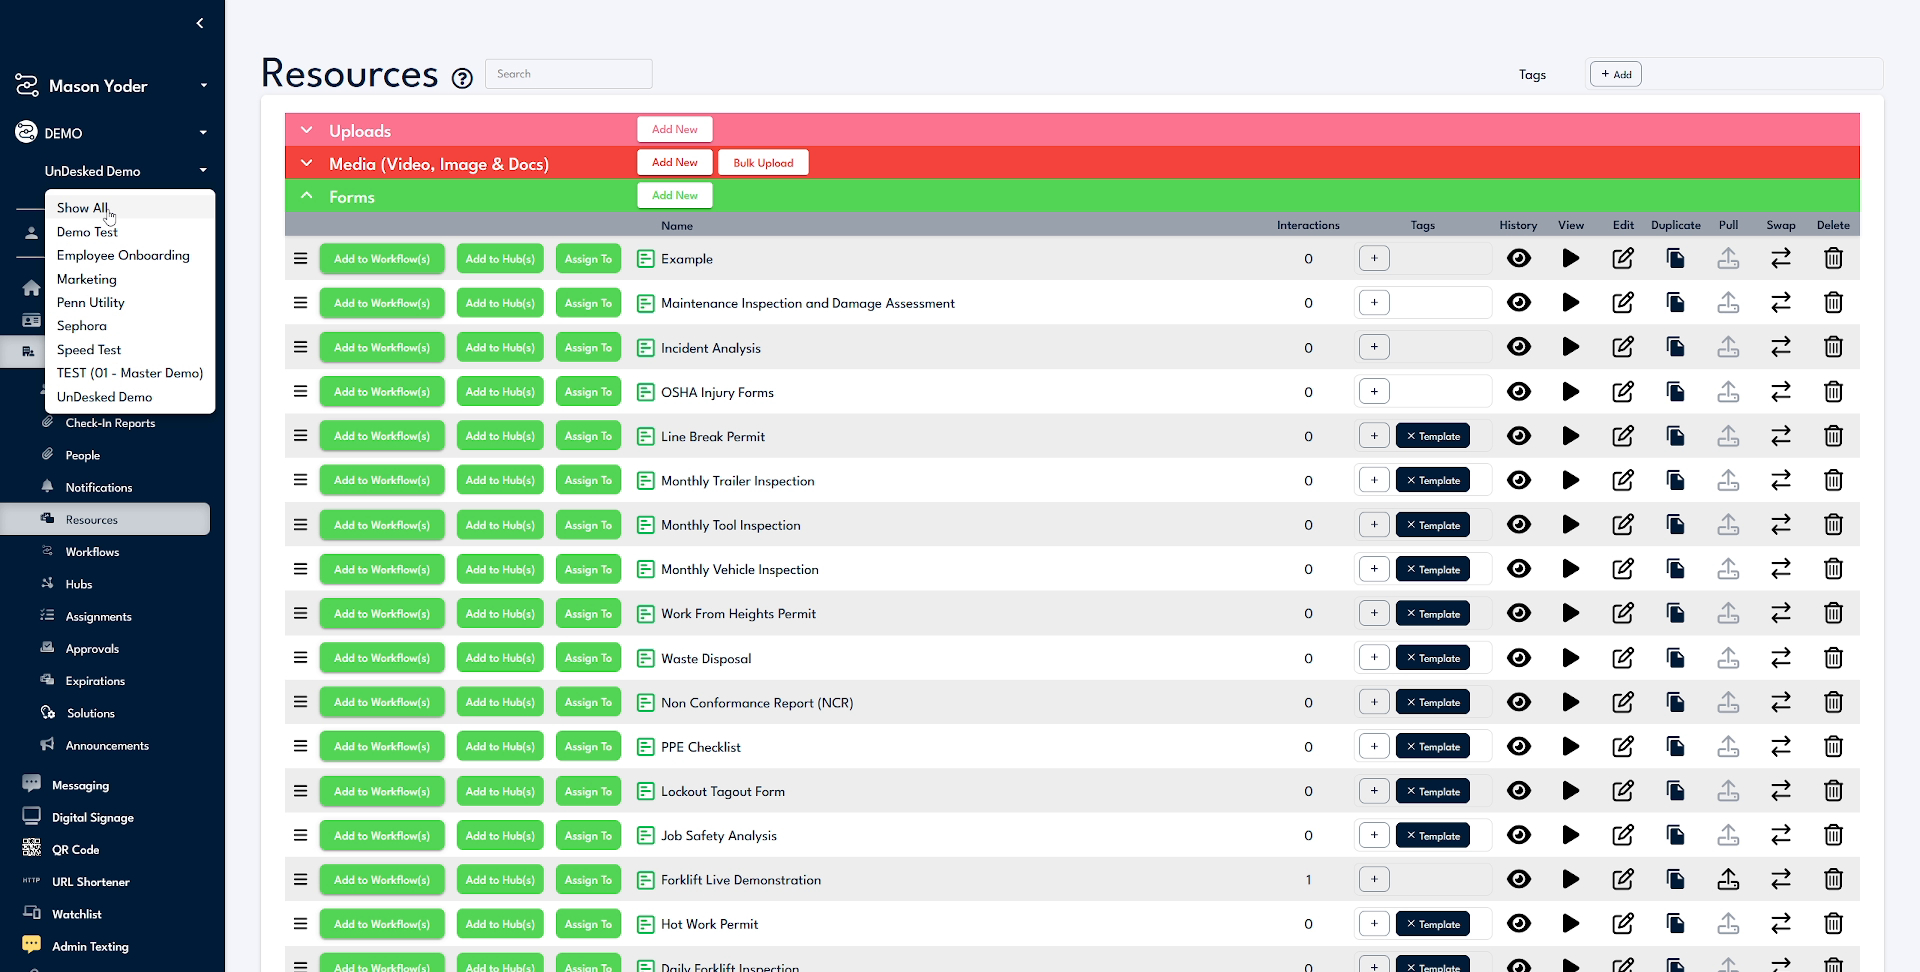View history of the Example form
Viewport: 1920px width, 972px height.
(x=1519, y=258)
